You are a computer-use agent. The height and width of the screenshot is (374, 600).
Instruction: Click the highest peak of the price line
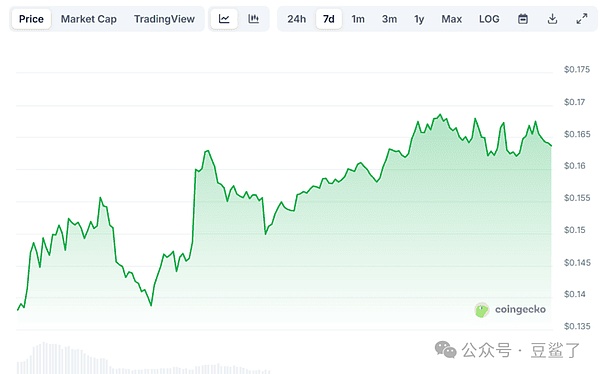440,115
